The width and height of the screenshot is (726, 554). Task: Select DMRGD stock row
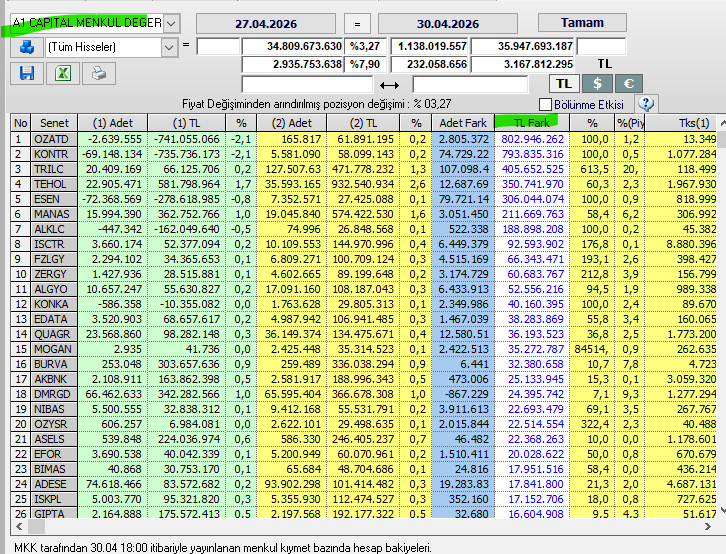point(363,394)
